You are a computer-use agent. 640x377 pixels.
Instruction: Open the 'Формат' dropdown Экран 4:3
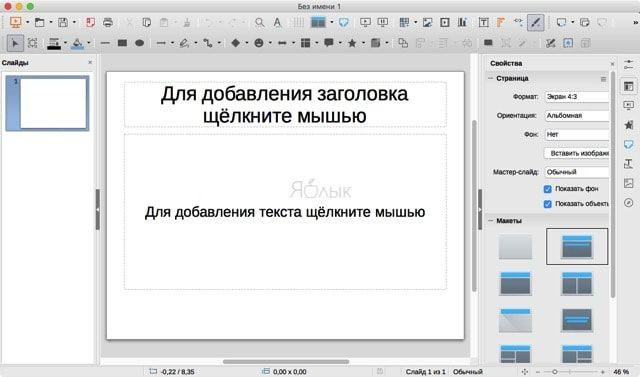coord(577,97)
